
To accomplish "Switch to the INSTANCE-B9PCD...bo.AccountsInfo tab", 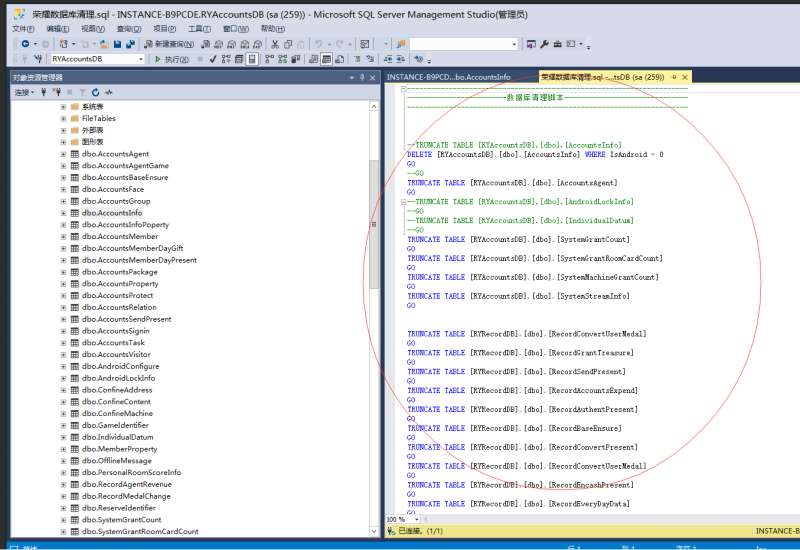I will (448, 77).
